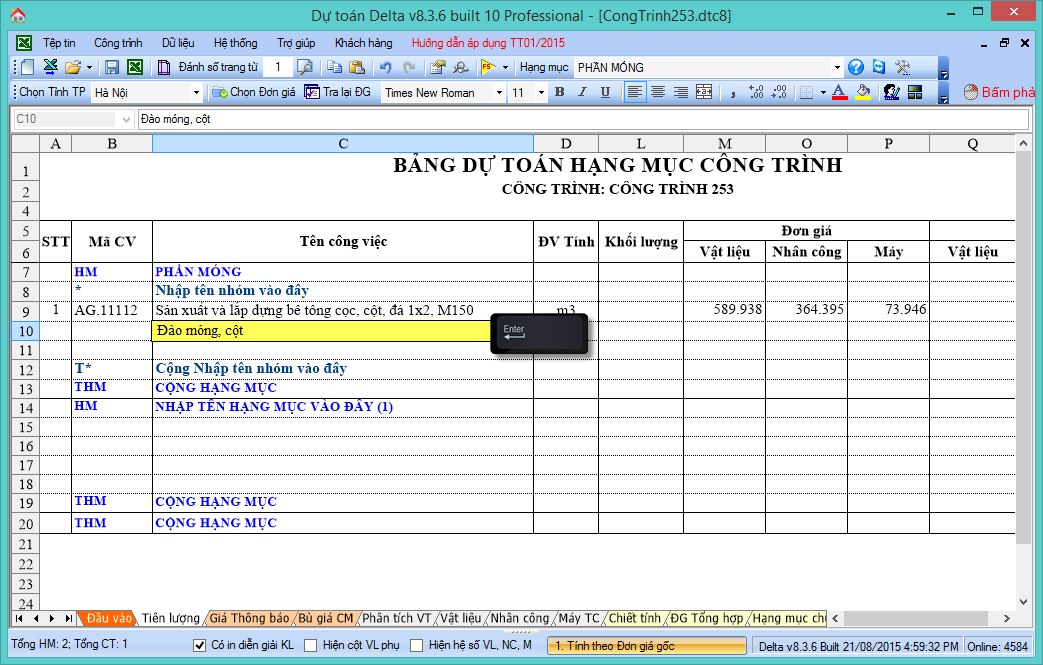Screen dimensions: 1043x665
Task: Click the window layout tiles icon
Action: (915, 92)
